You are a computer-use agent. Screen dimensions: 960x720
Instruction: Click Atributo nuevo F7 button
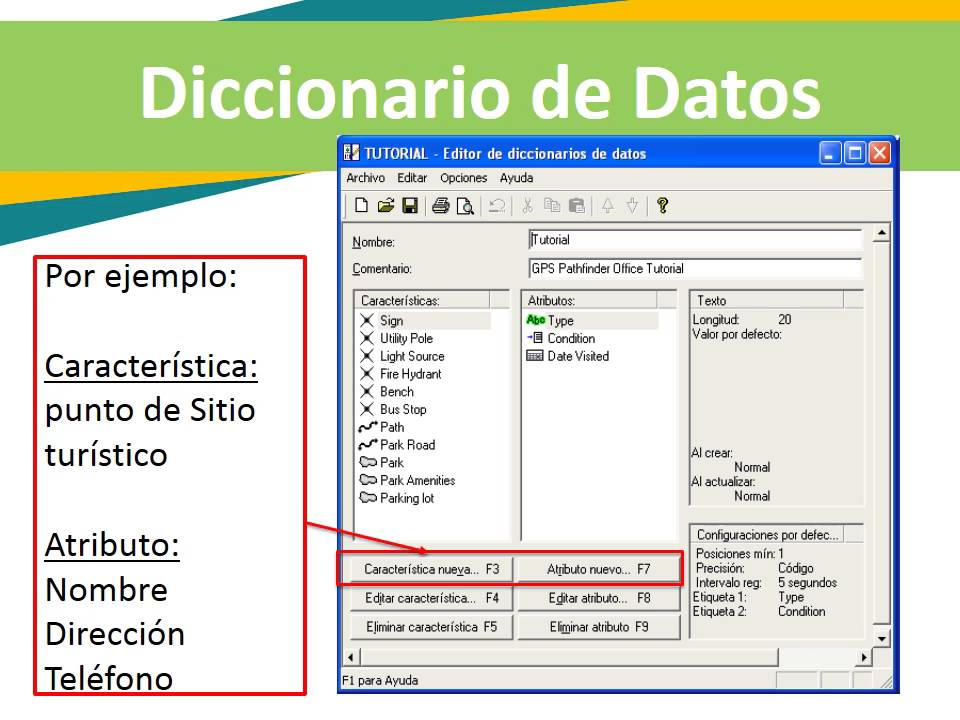point(599,569)
